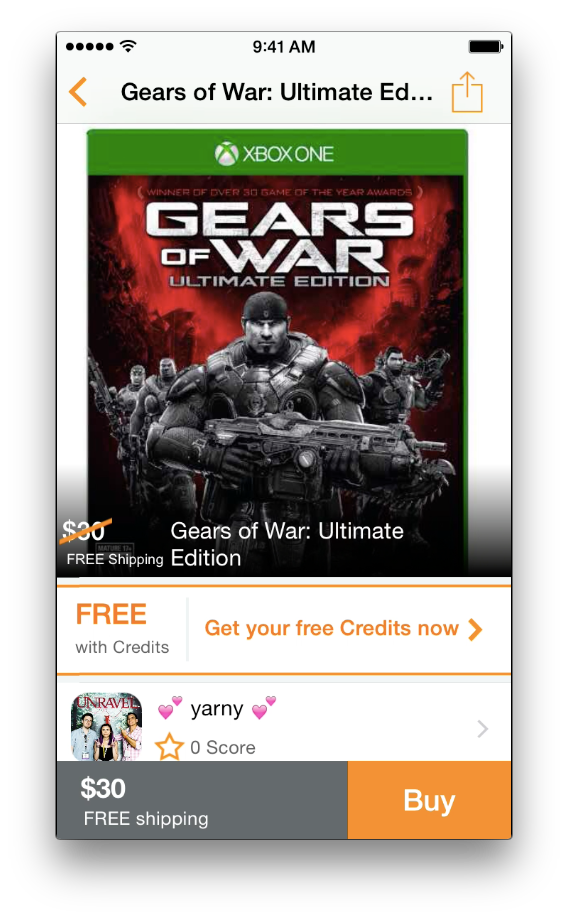This screenshot has height=919, width=568.
Task: Tap the cellular signal dots
Action: pos(90,47)
